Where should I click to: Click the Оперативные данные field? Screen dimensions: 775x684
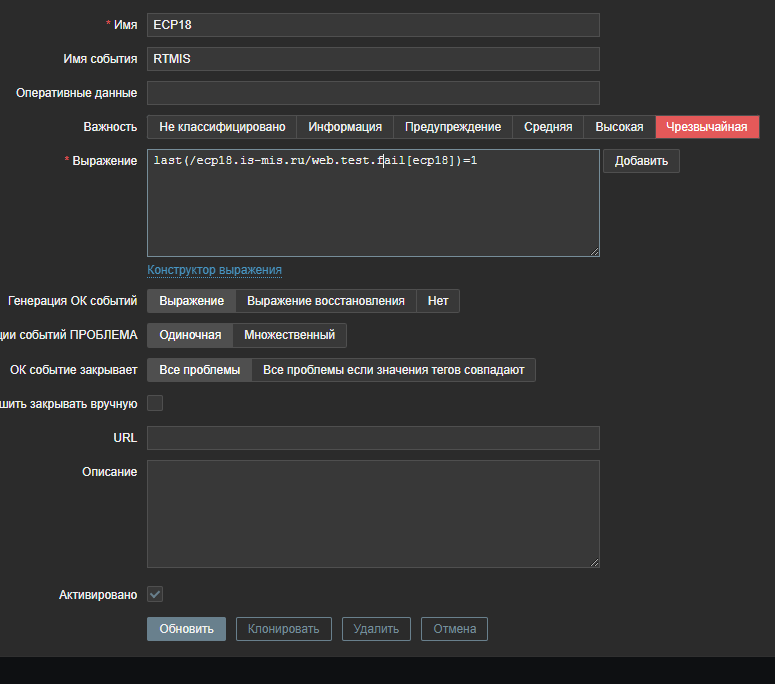tap(373, 93)
